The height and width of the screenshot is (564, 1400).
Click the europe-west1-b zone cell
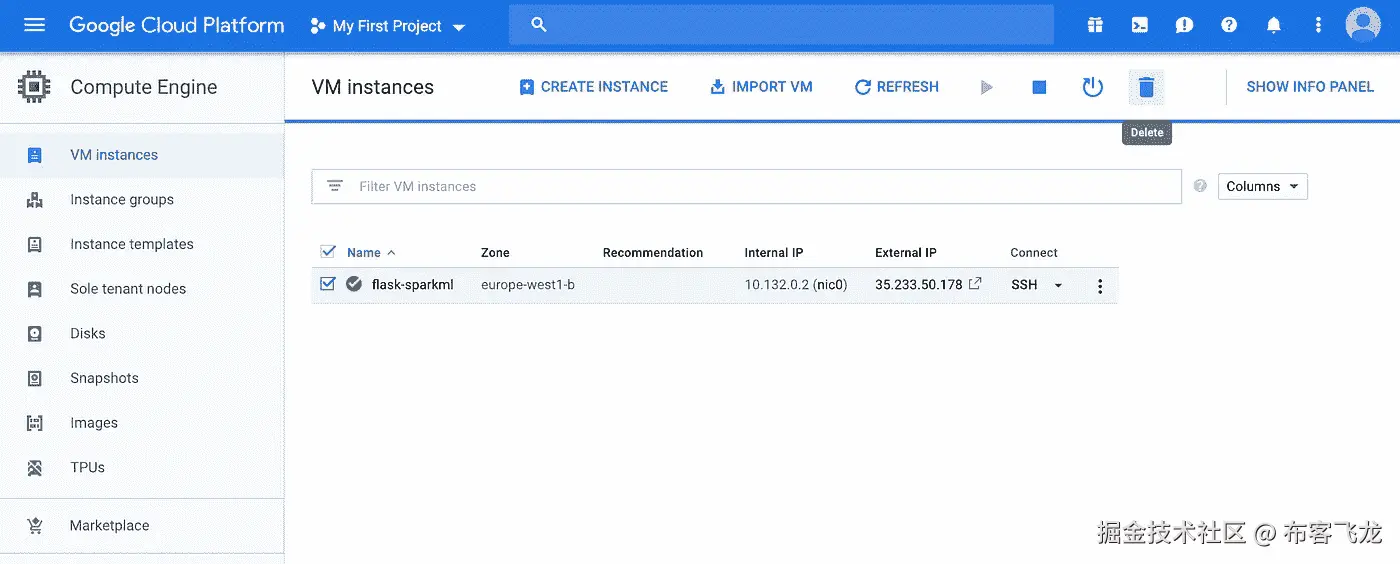(x=528, y=285)
